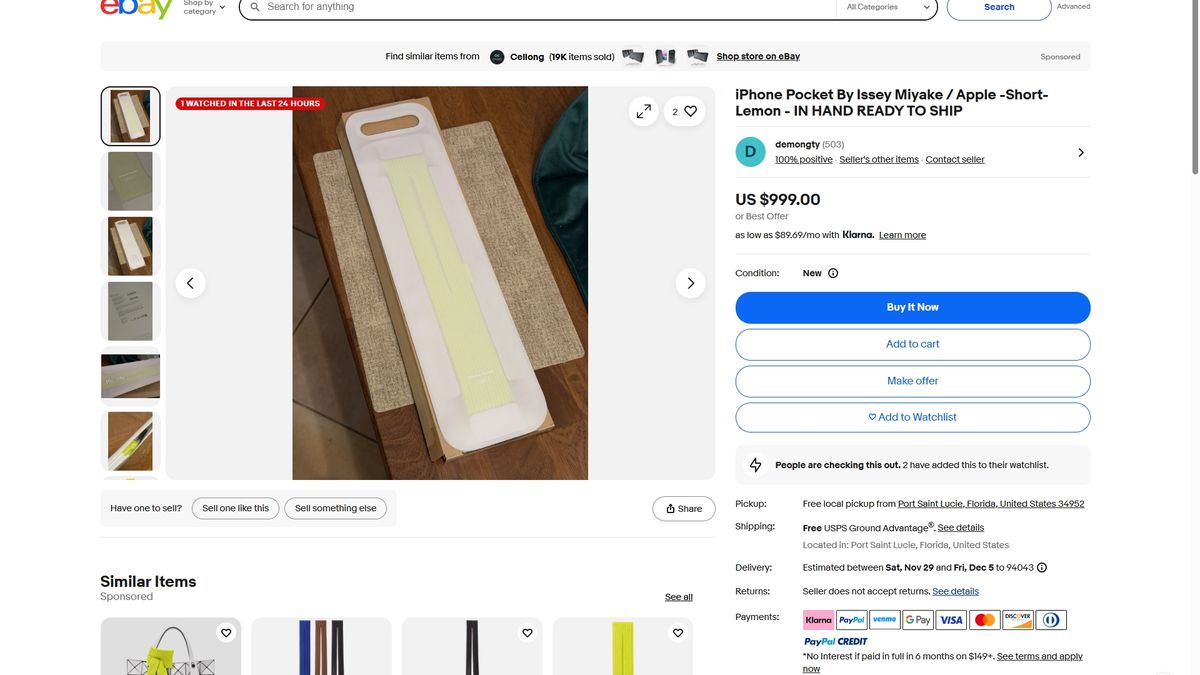Open the Seller's other items link
Image resolution: width=1200 pixels, height=675 pixels.
pos(879,160)
